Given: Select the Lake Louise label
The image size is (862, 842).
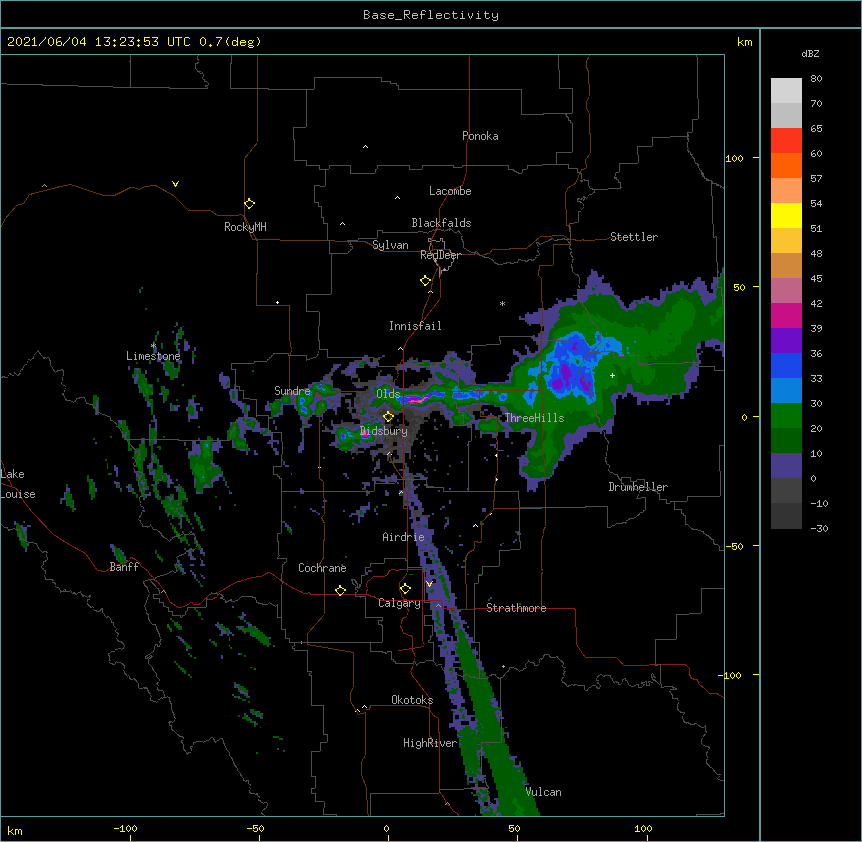Looking at the screenshot, I should [18, 484].
